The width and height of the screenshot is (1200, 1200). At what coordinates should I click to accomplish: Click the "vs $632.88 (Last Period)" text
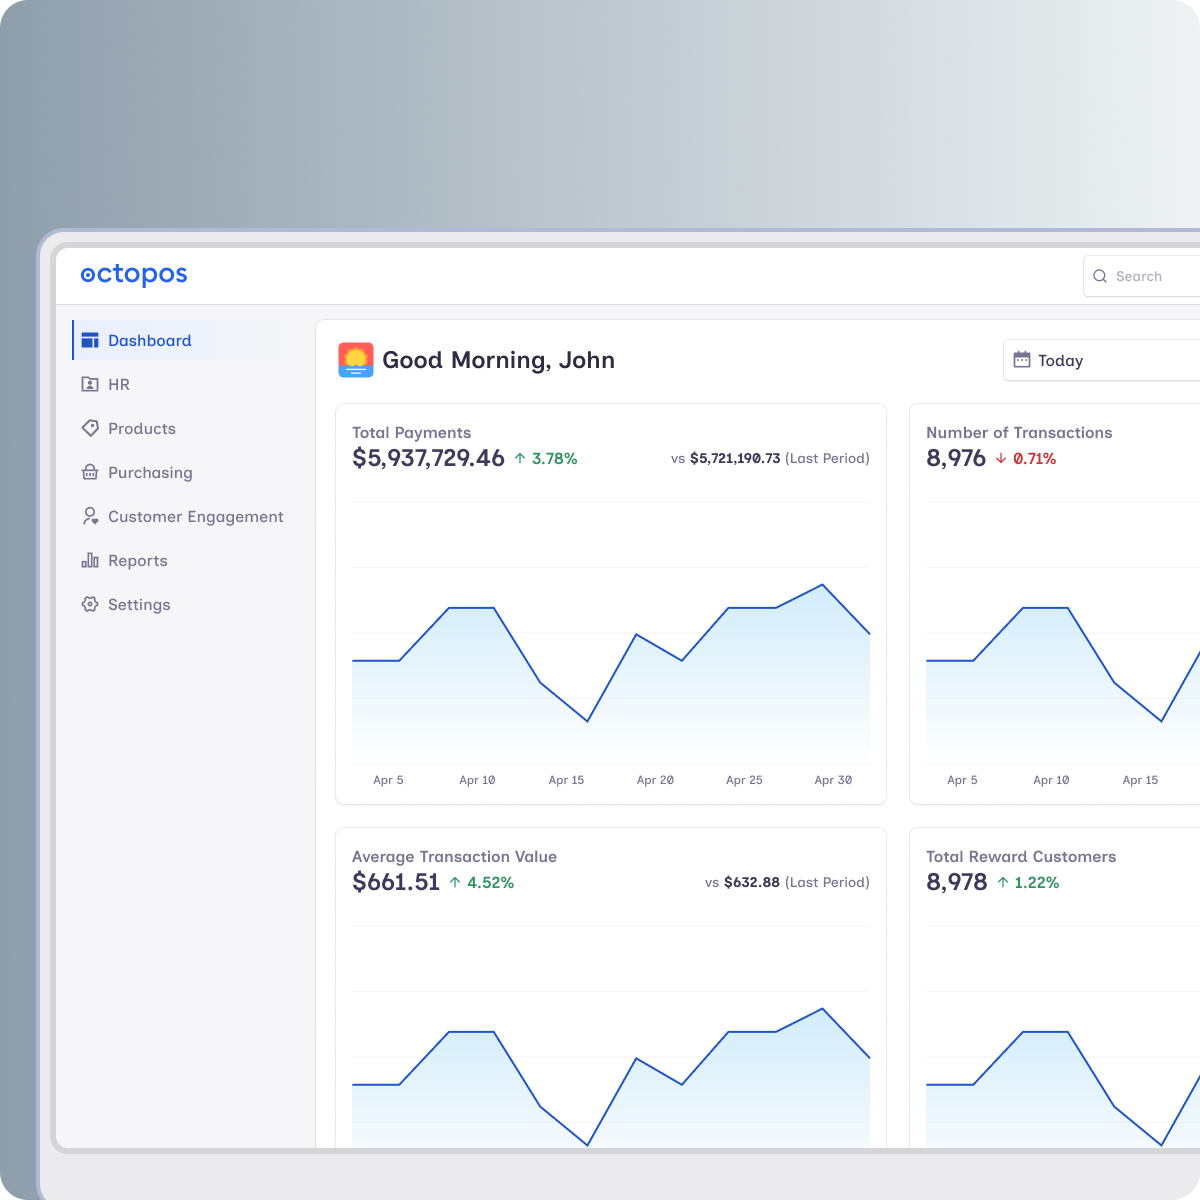click(x=787, y=882)
